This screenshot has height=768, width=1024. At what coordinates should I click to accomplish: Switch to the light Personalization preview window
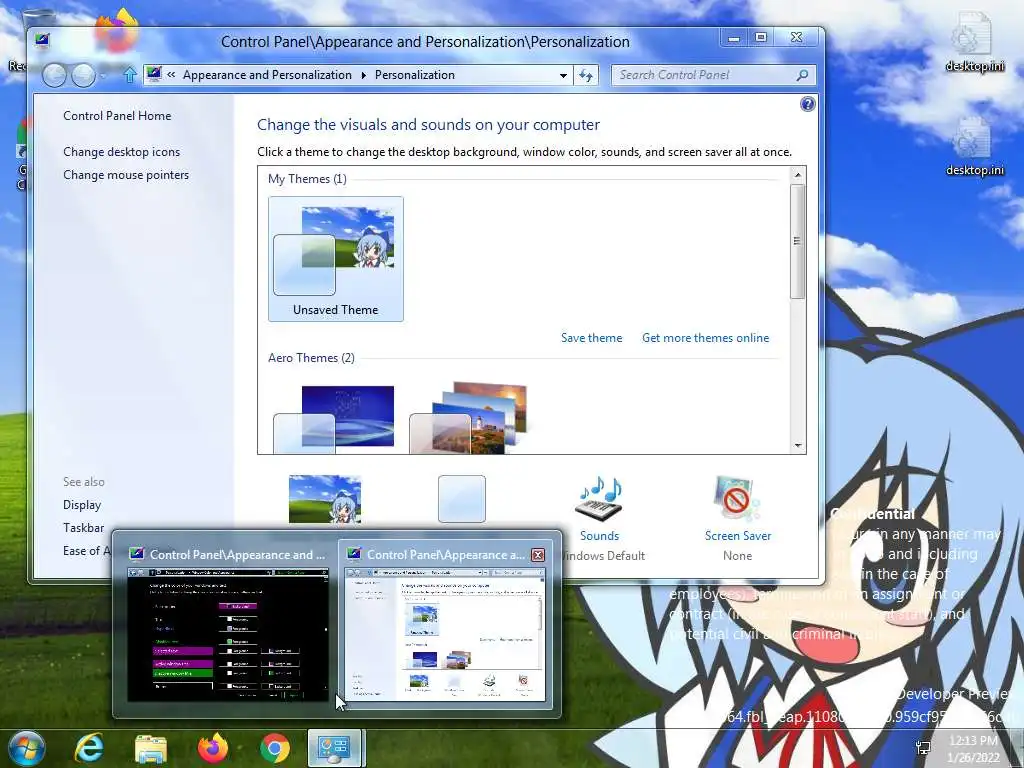(x=445, y=635)
